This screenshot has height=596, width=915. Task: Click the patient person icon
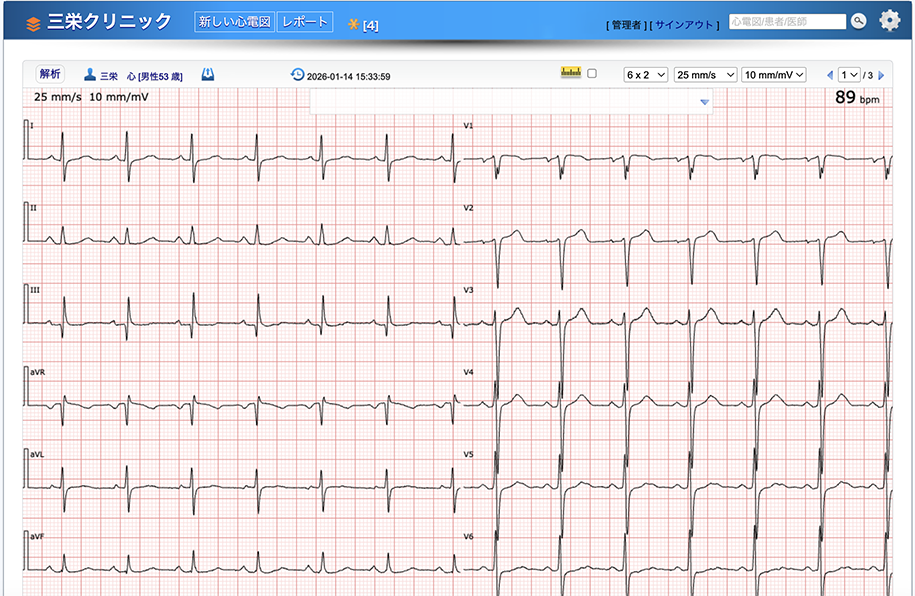pyautogui.click(x=90, y=75)
